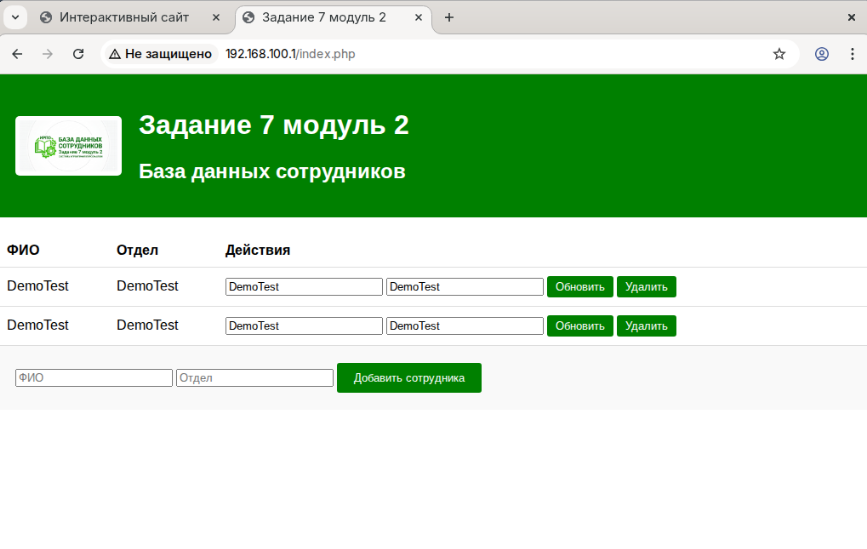Reload the current page

(79, 54)
